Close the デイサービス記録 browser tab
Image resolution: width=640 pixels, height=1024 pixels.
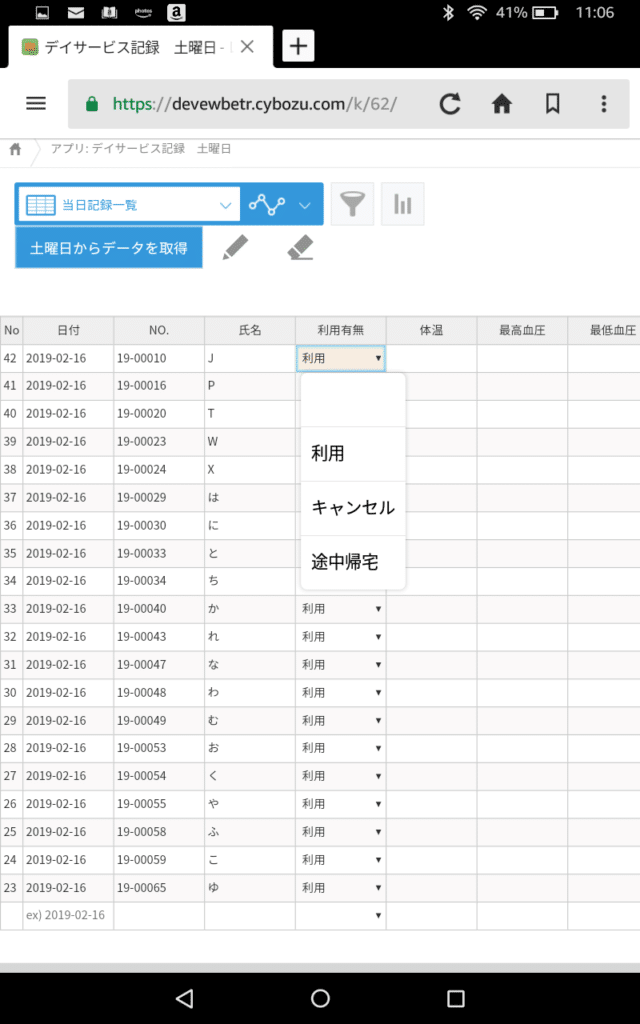[247, 47]
